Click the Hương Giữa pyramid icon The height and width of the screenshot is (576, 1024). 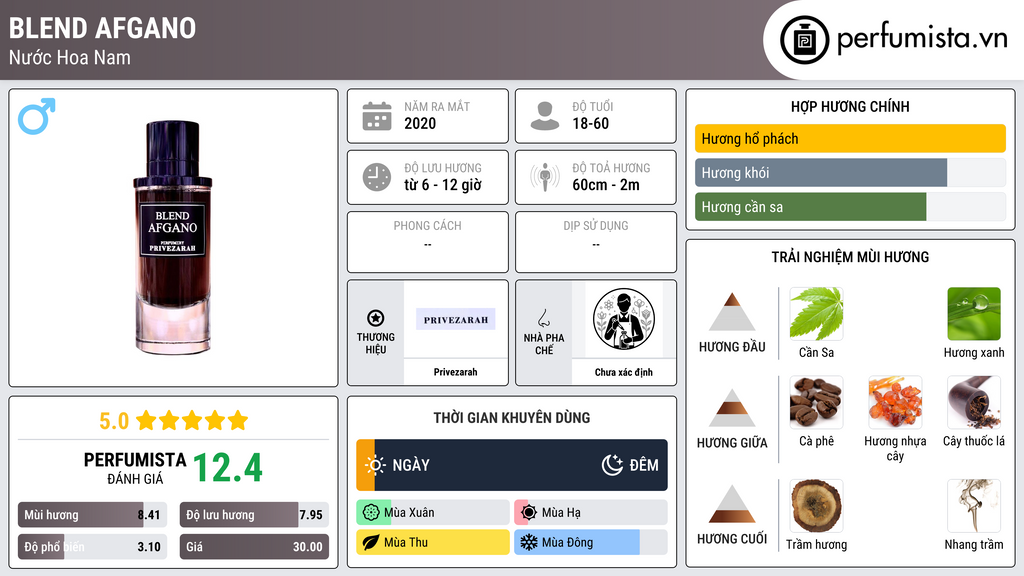(x=732, y=408)
